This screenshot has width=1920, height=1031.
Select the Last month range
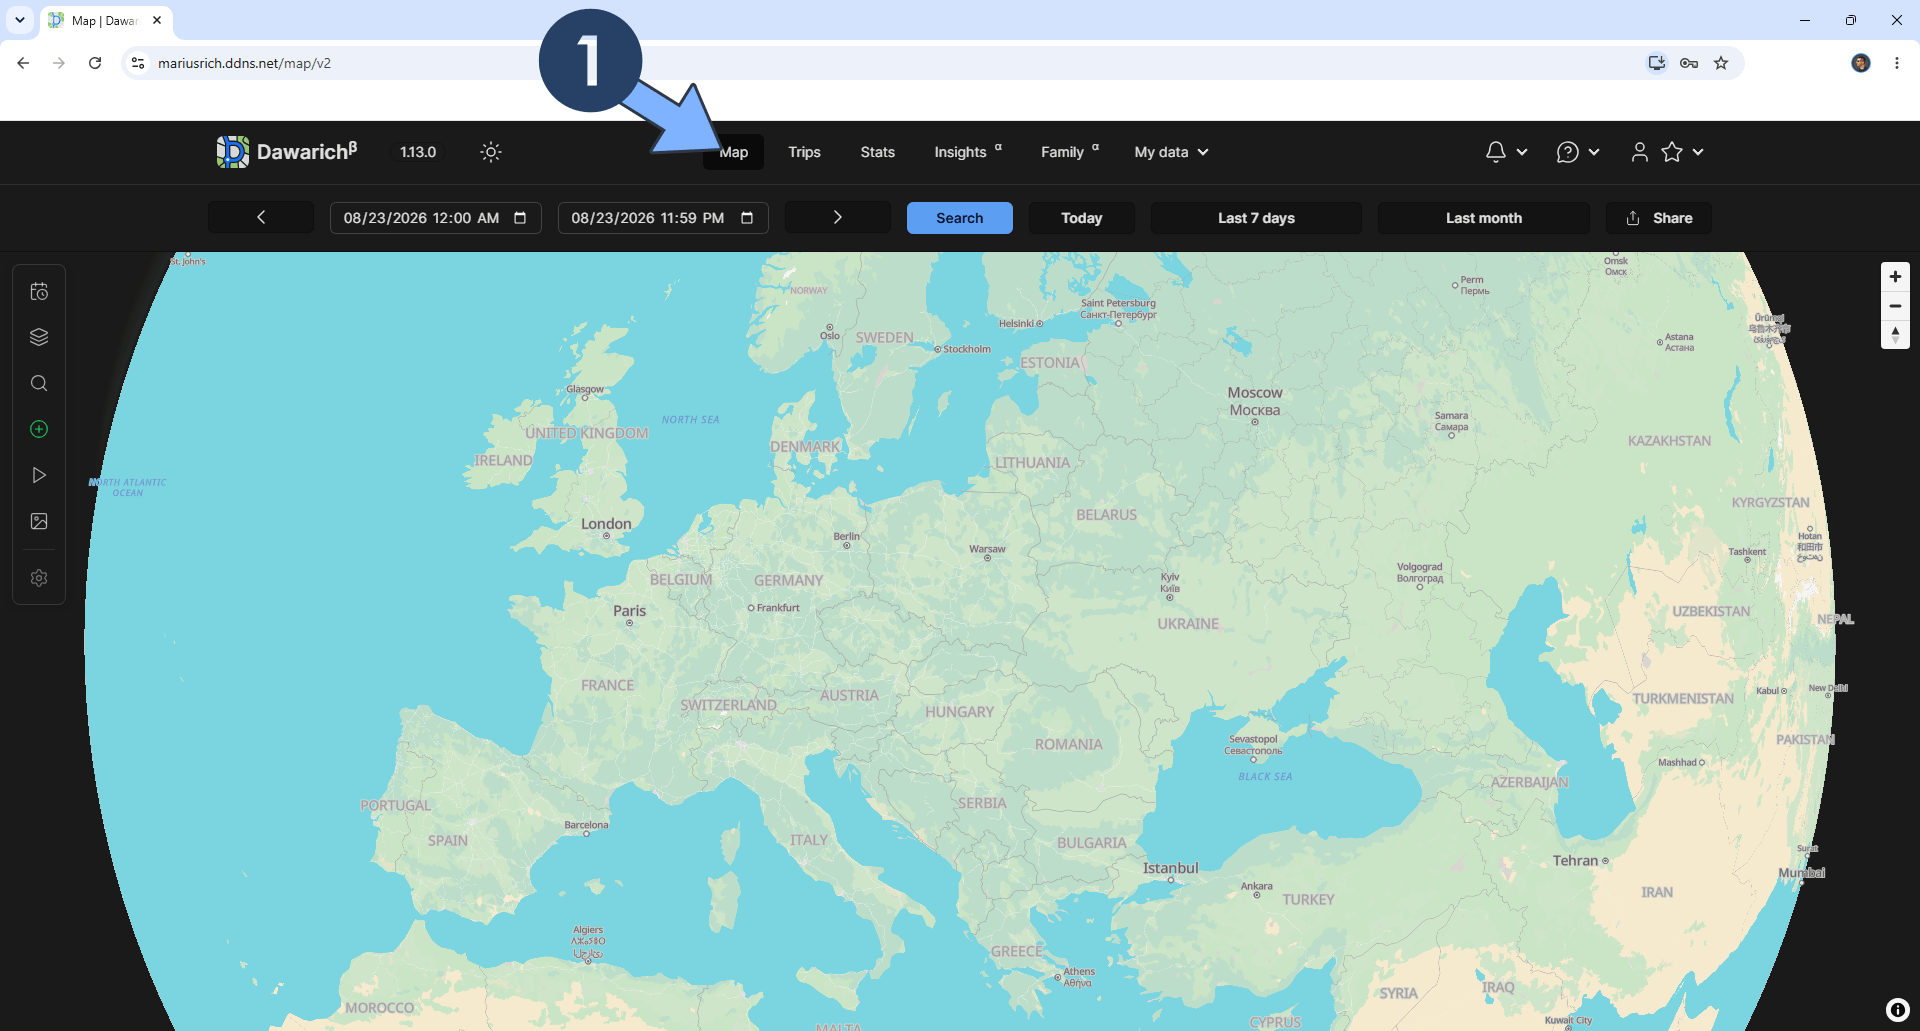[1484, 218]
